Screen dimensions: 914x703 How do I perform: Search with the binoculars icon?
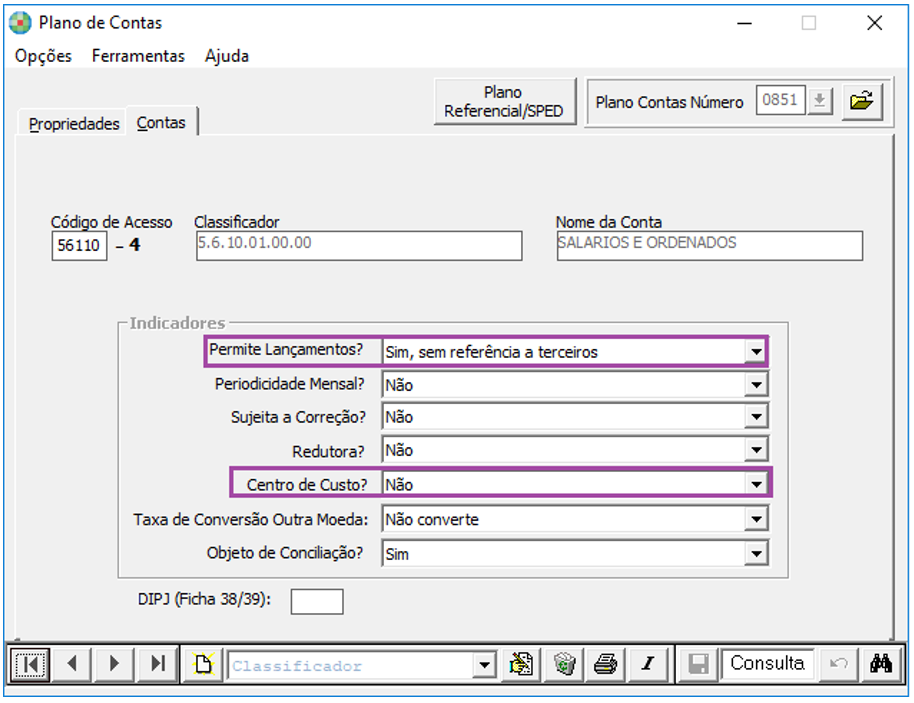point(881,664)
